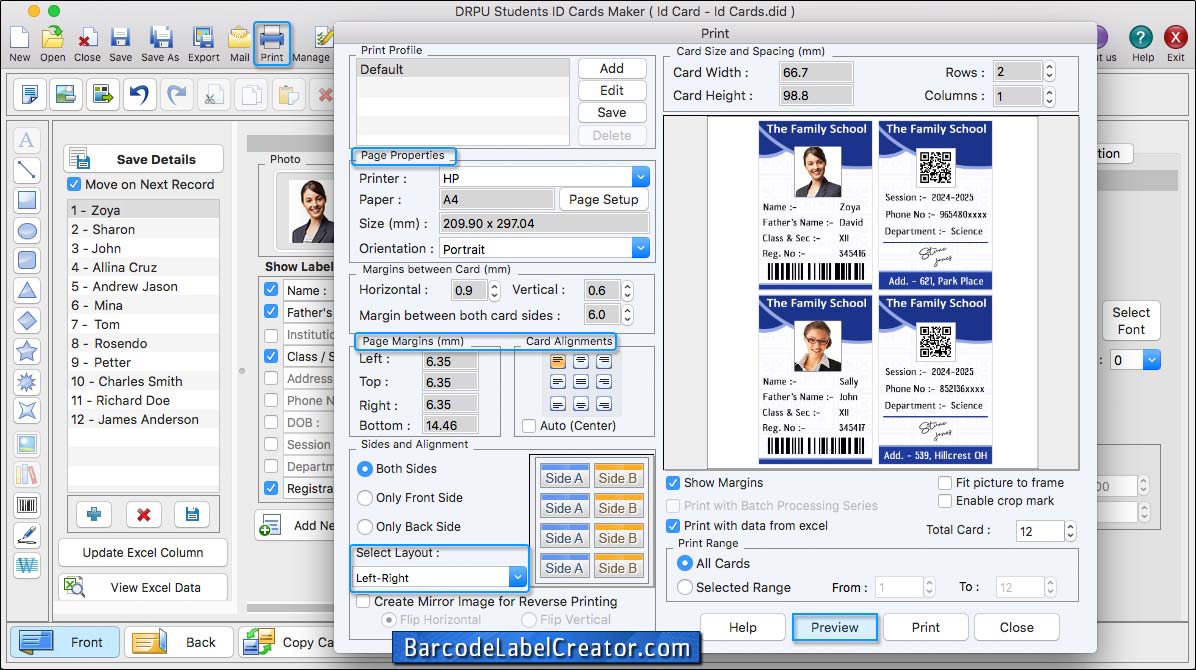The width and height of the screenshot is (1196, 670).
Task: Select the WordArt tool icon
Action: (x=27, y=565)
